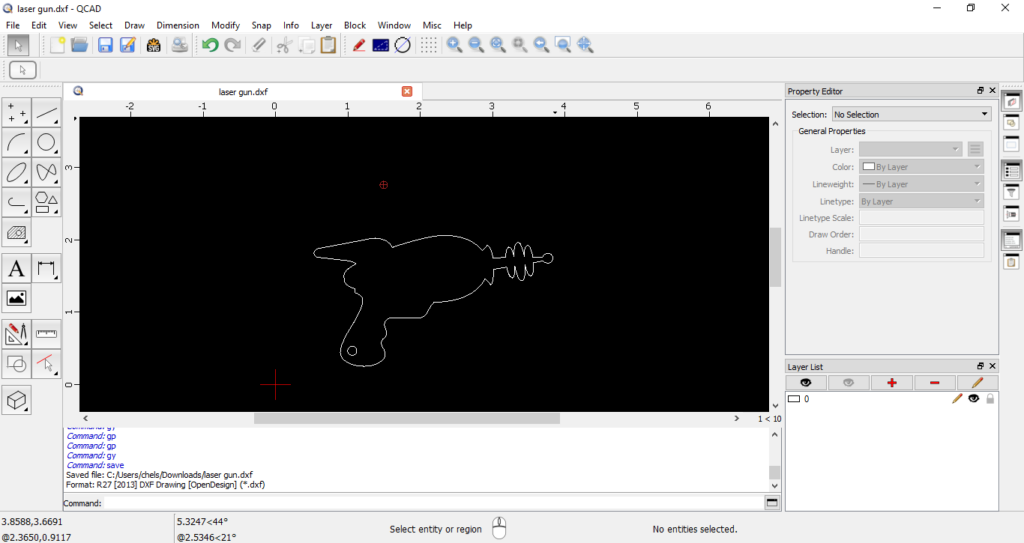The height and width of the screenshot is (543, 1024).
Task: Select the Insert Image tool
Action: 17,299
